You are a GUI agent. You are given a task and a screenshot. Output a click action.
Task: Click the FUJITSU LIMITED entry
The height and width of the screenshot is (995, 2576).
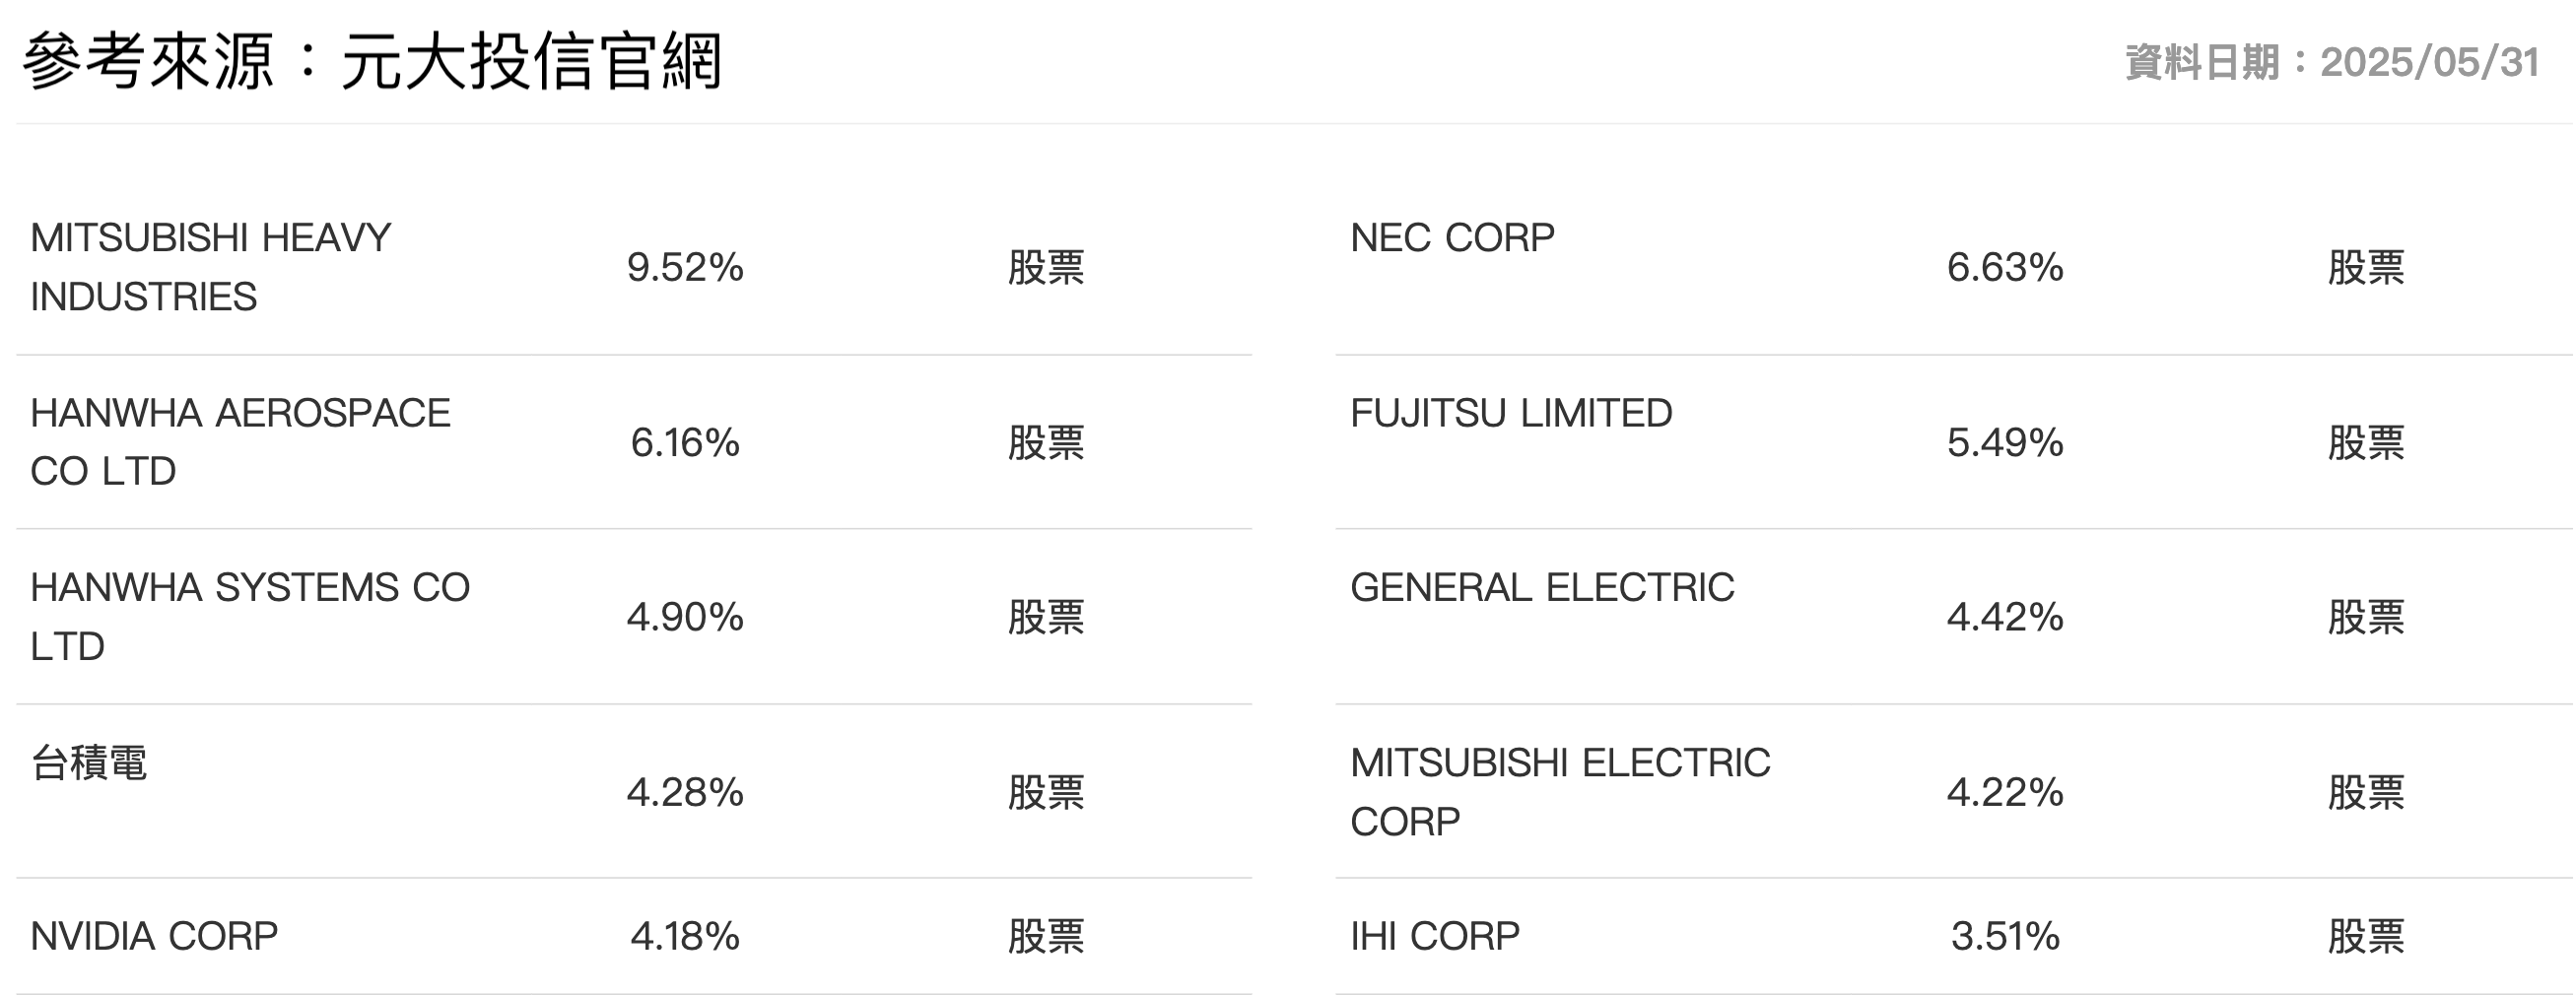(x=1954, y=442)
